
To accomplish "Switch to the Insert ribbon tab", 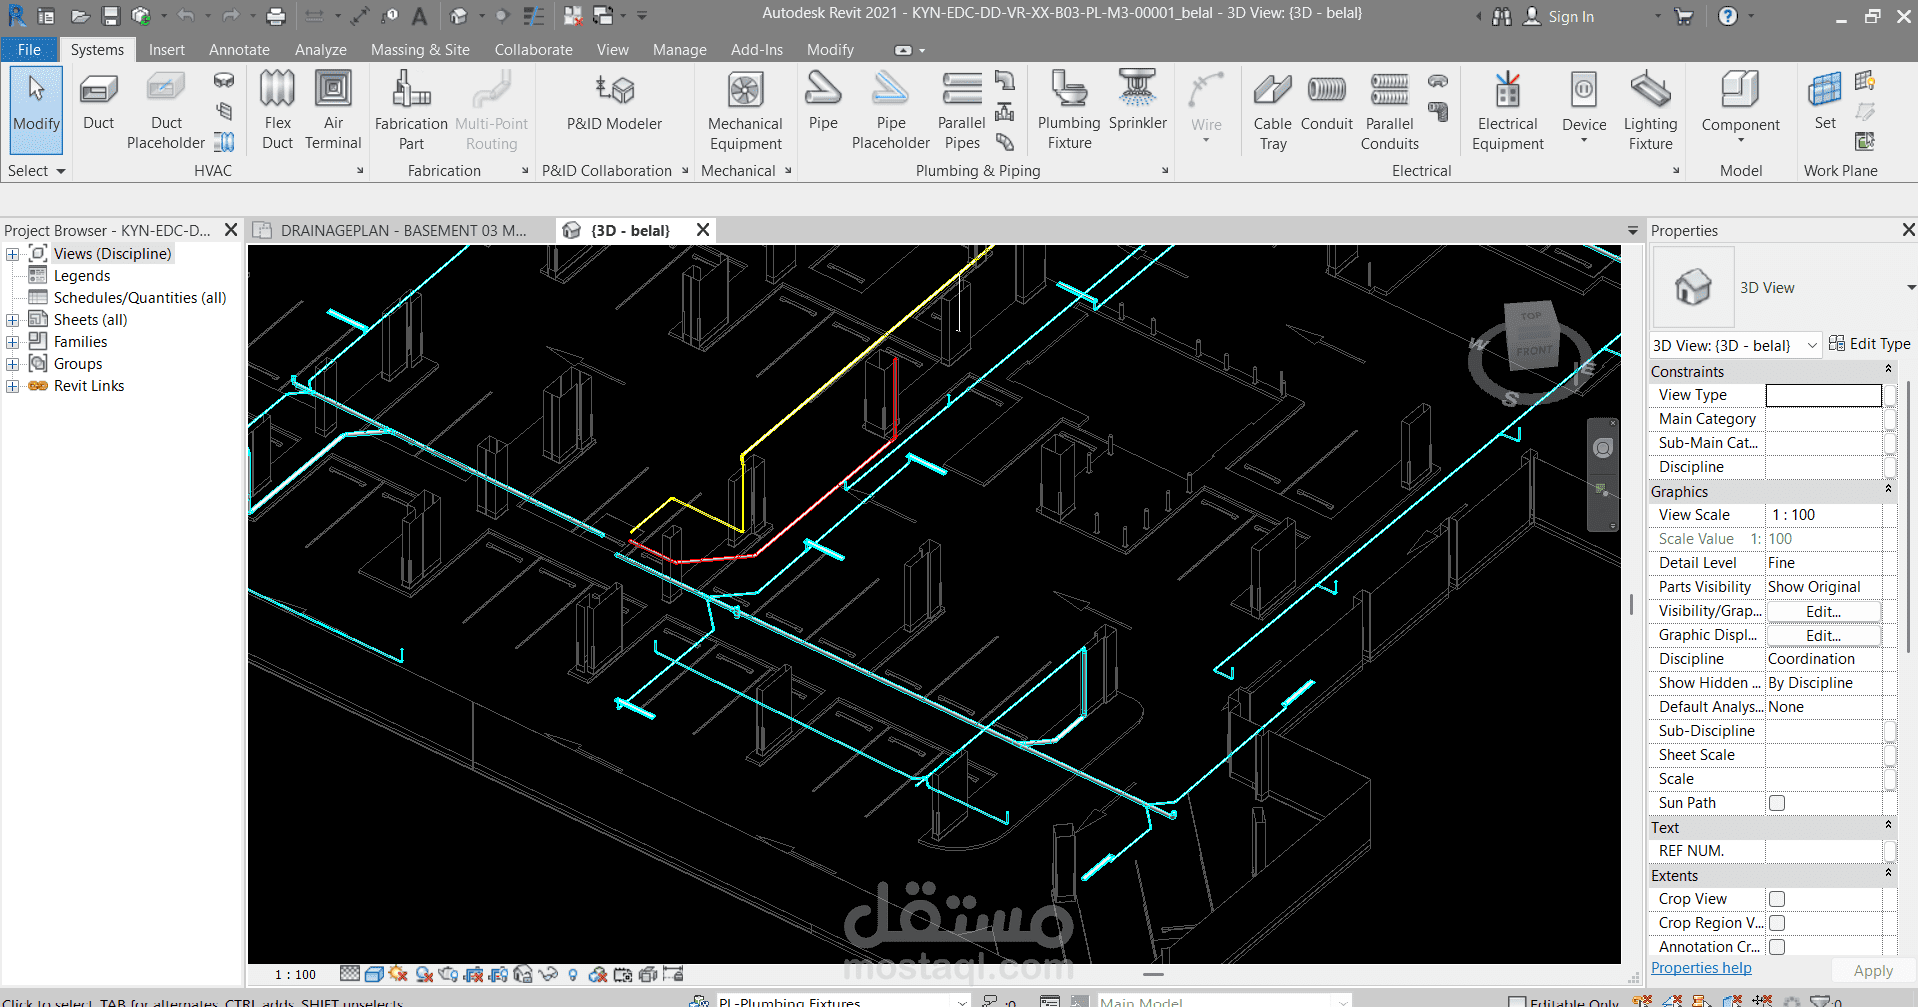I will (166, 49).
